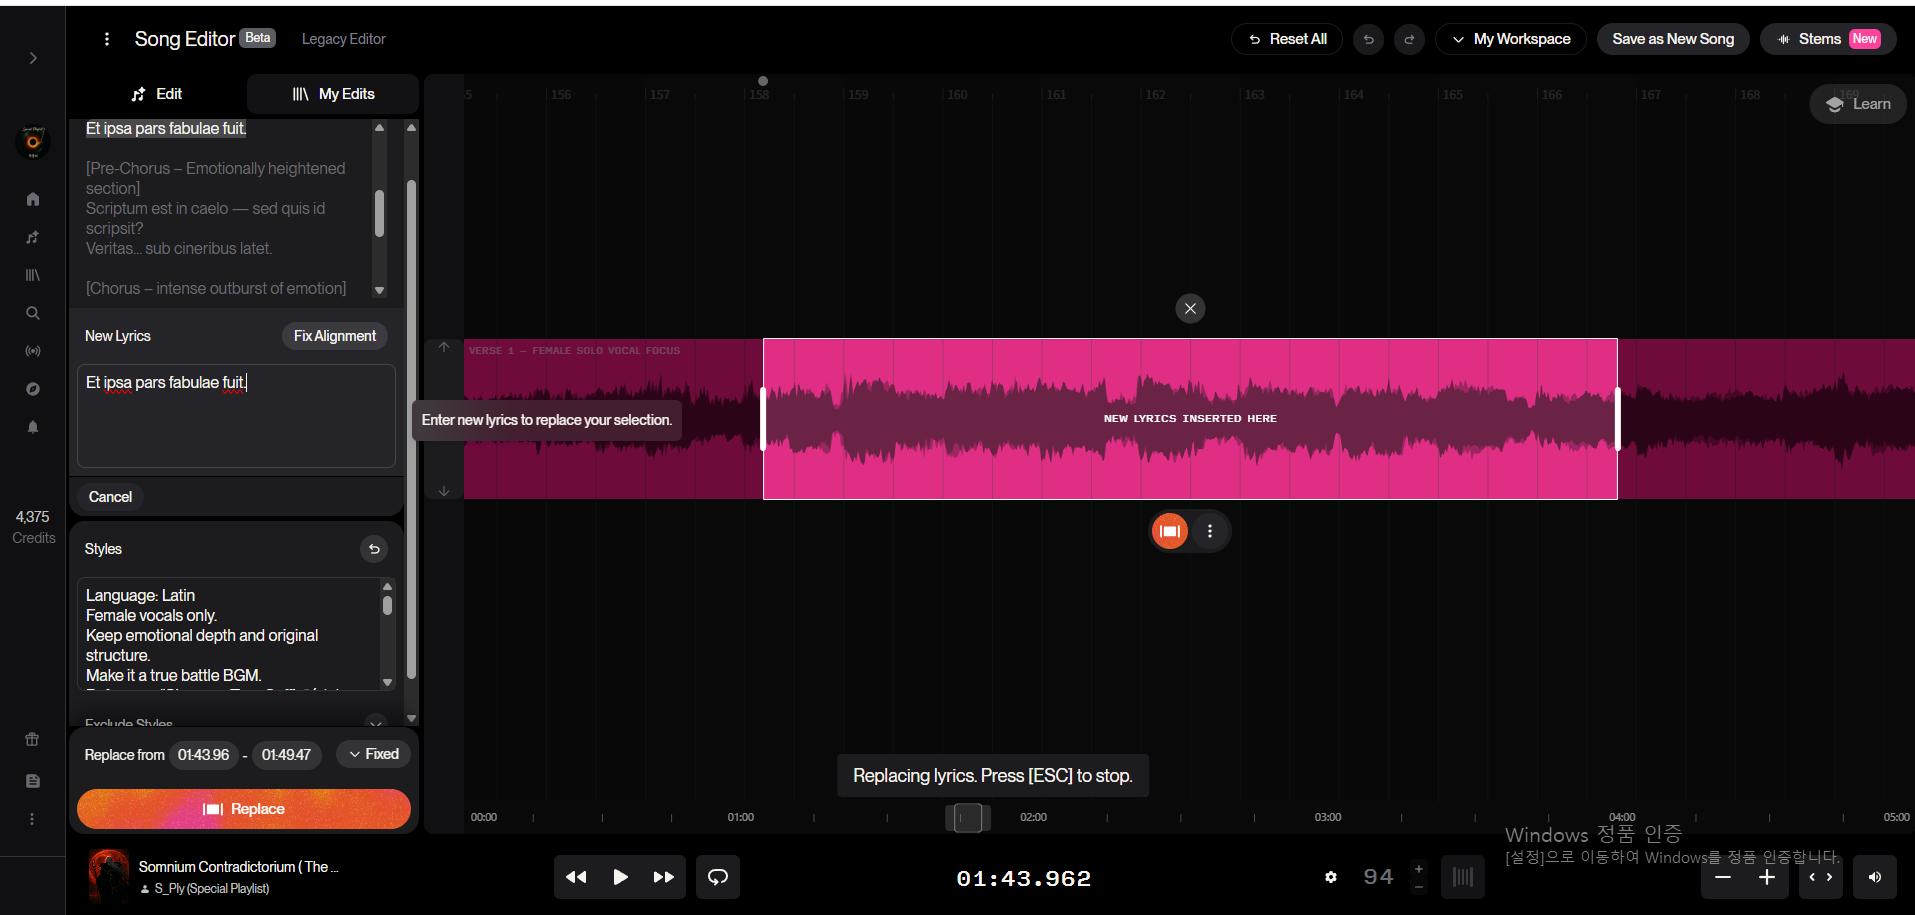This screenshot has width=1915, height=915.
Task: Click the speaker volume icon
Action: 1874,877
